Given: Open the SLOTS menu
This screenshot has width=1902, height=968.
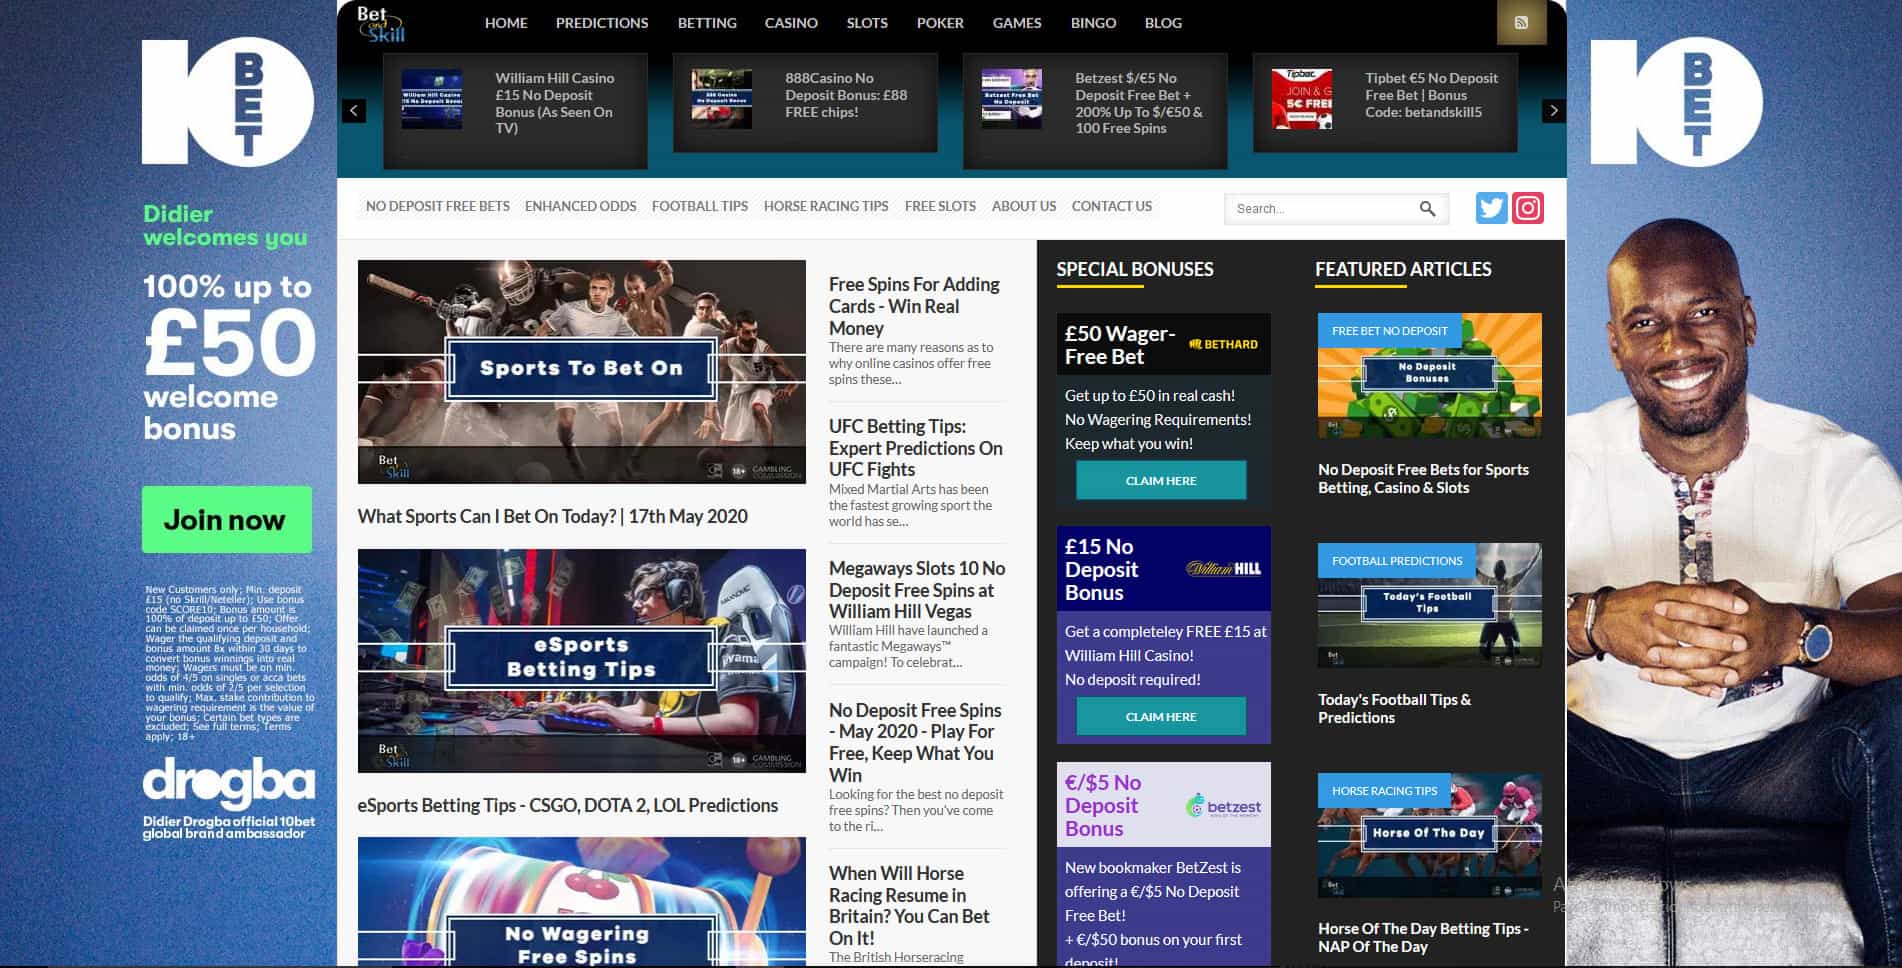Looking at the screenshot, I should click(867, 23).
